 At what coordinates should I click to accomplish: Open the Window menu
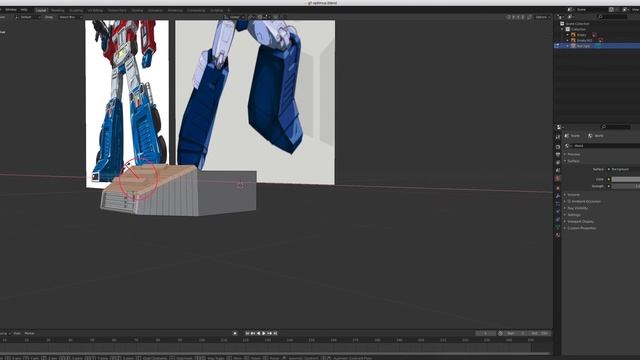click(x=11, y=9)
